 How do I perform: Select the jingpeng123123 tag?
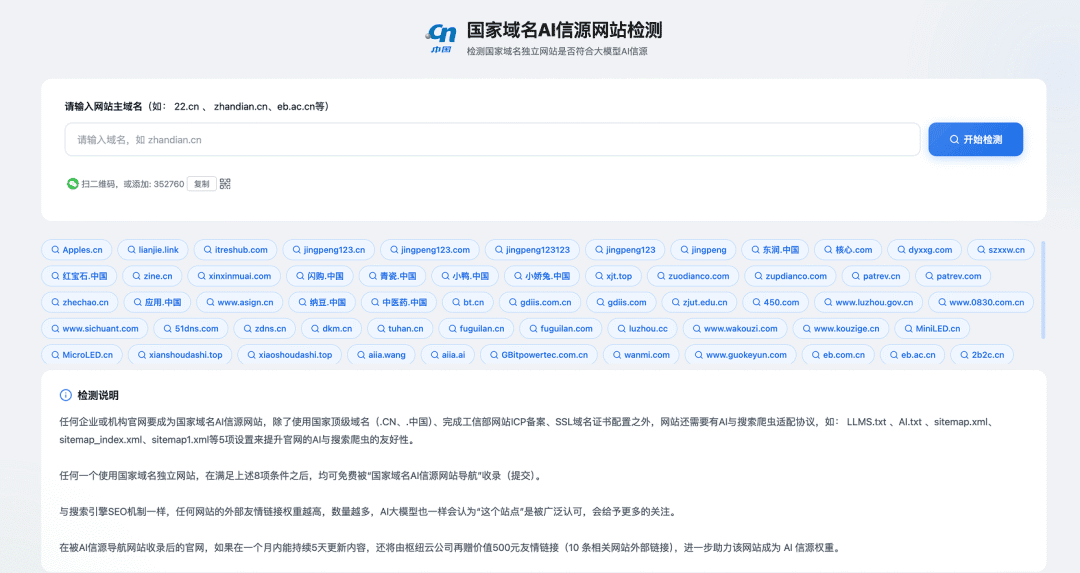532,250
